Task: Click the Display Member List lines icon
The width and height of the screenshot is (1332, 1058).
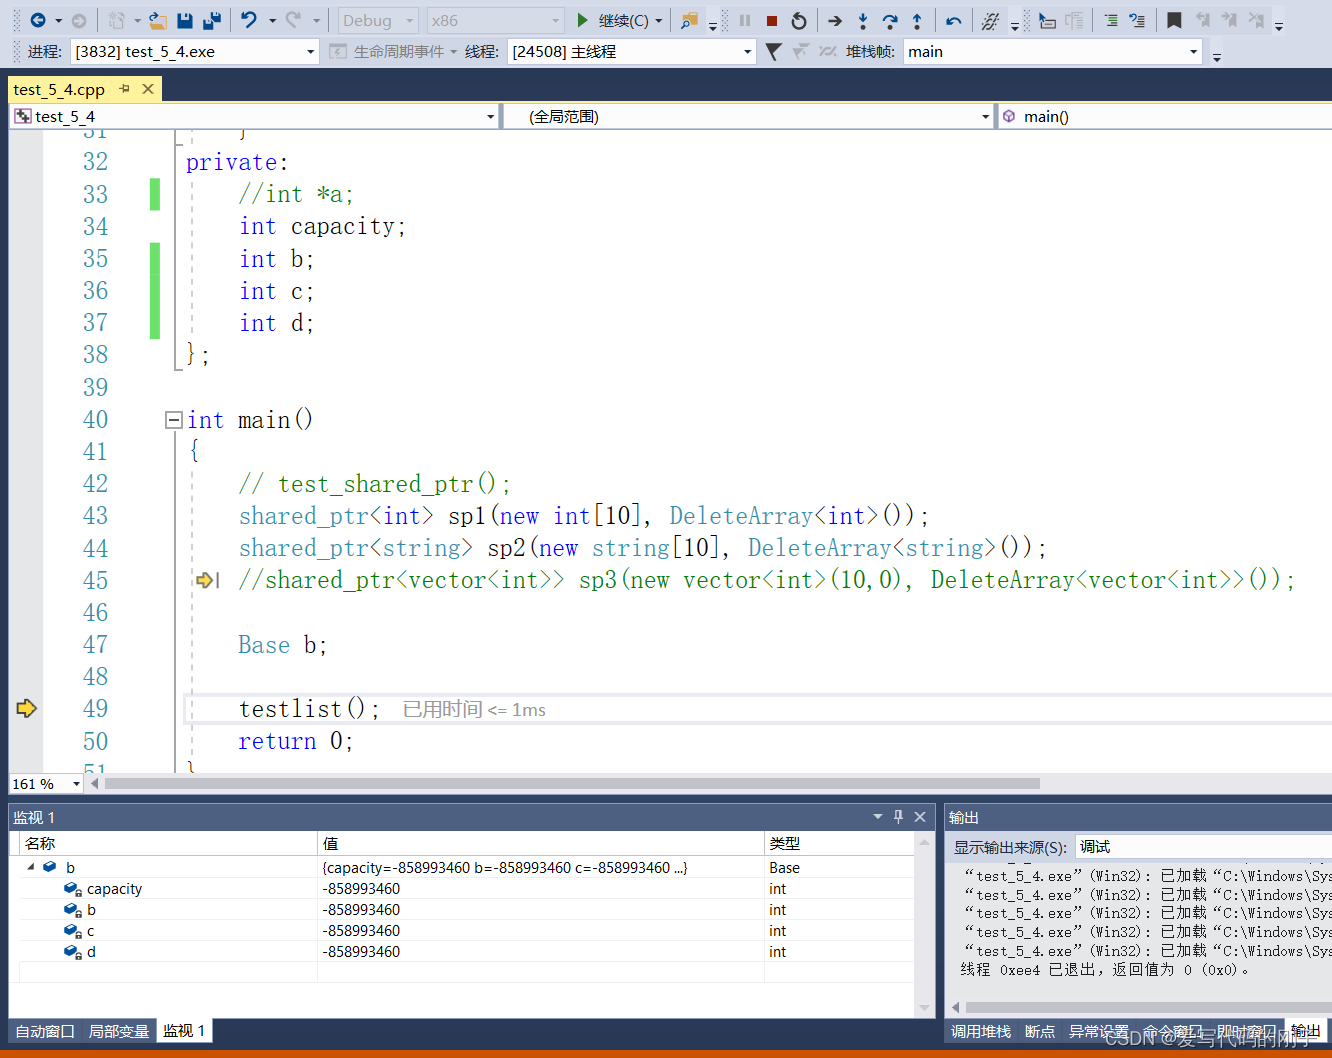Action: [x=1111, y=20]
